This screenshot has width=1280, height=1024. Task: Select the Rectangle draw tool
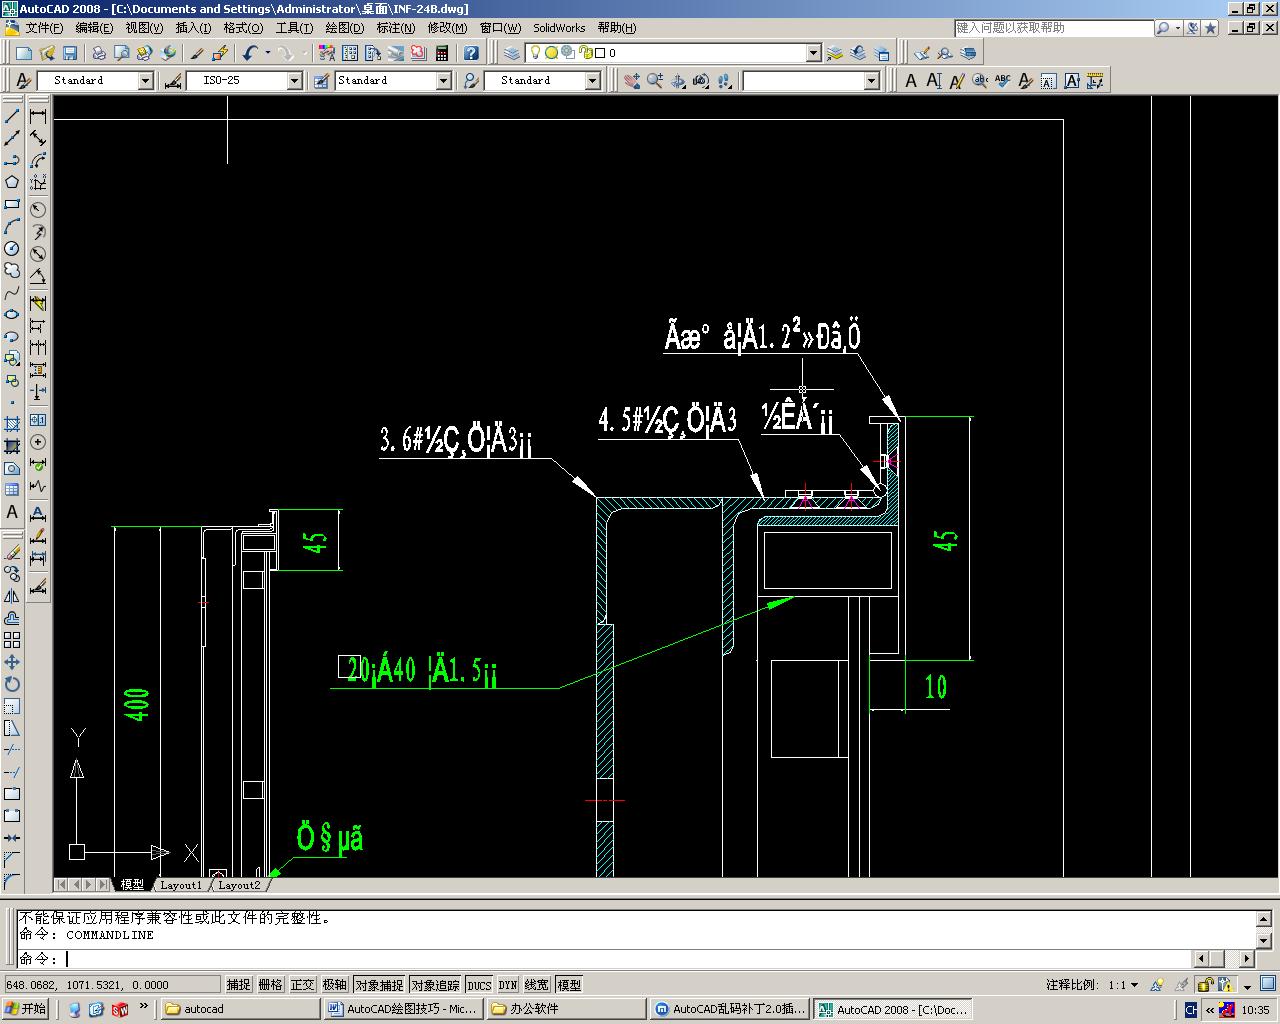[x=12, y=204]
